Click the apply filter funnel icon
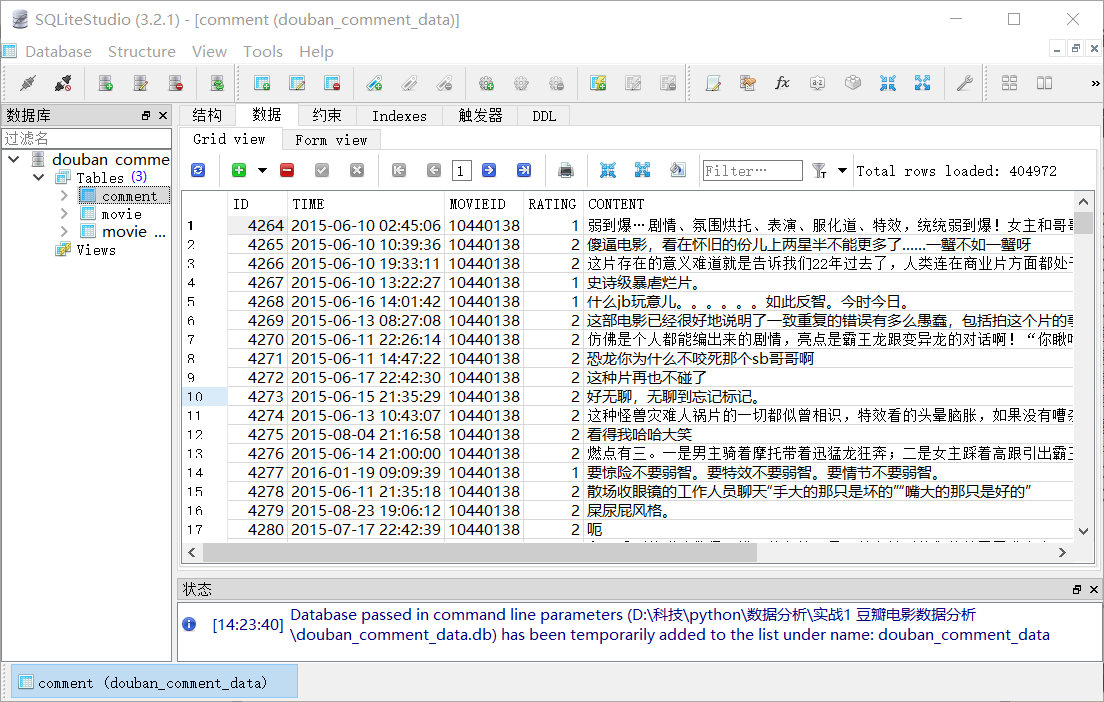This screenshot has width=1104, height=702. pos(819,170)
